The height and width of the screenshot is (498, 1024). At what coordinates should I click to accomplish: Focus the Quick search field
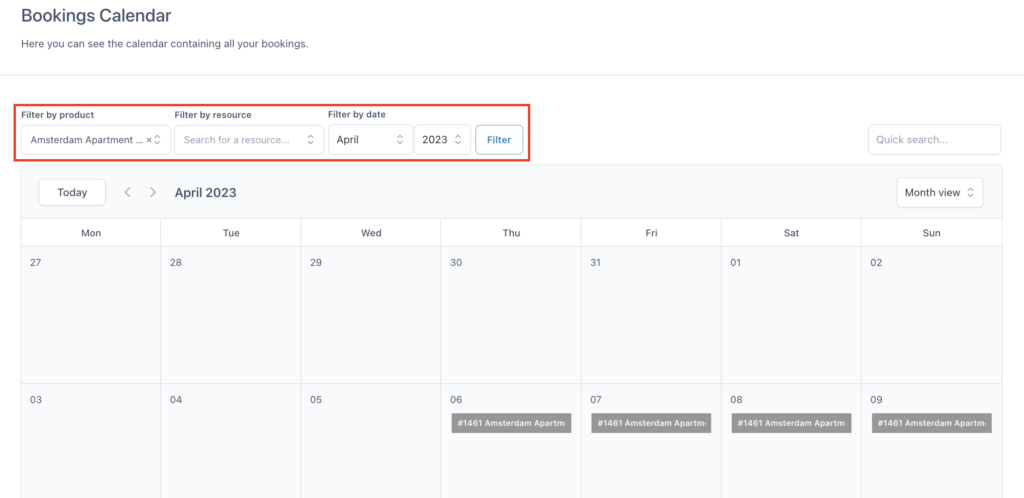coord(934,140)
